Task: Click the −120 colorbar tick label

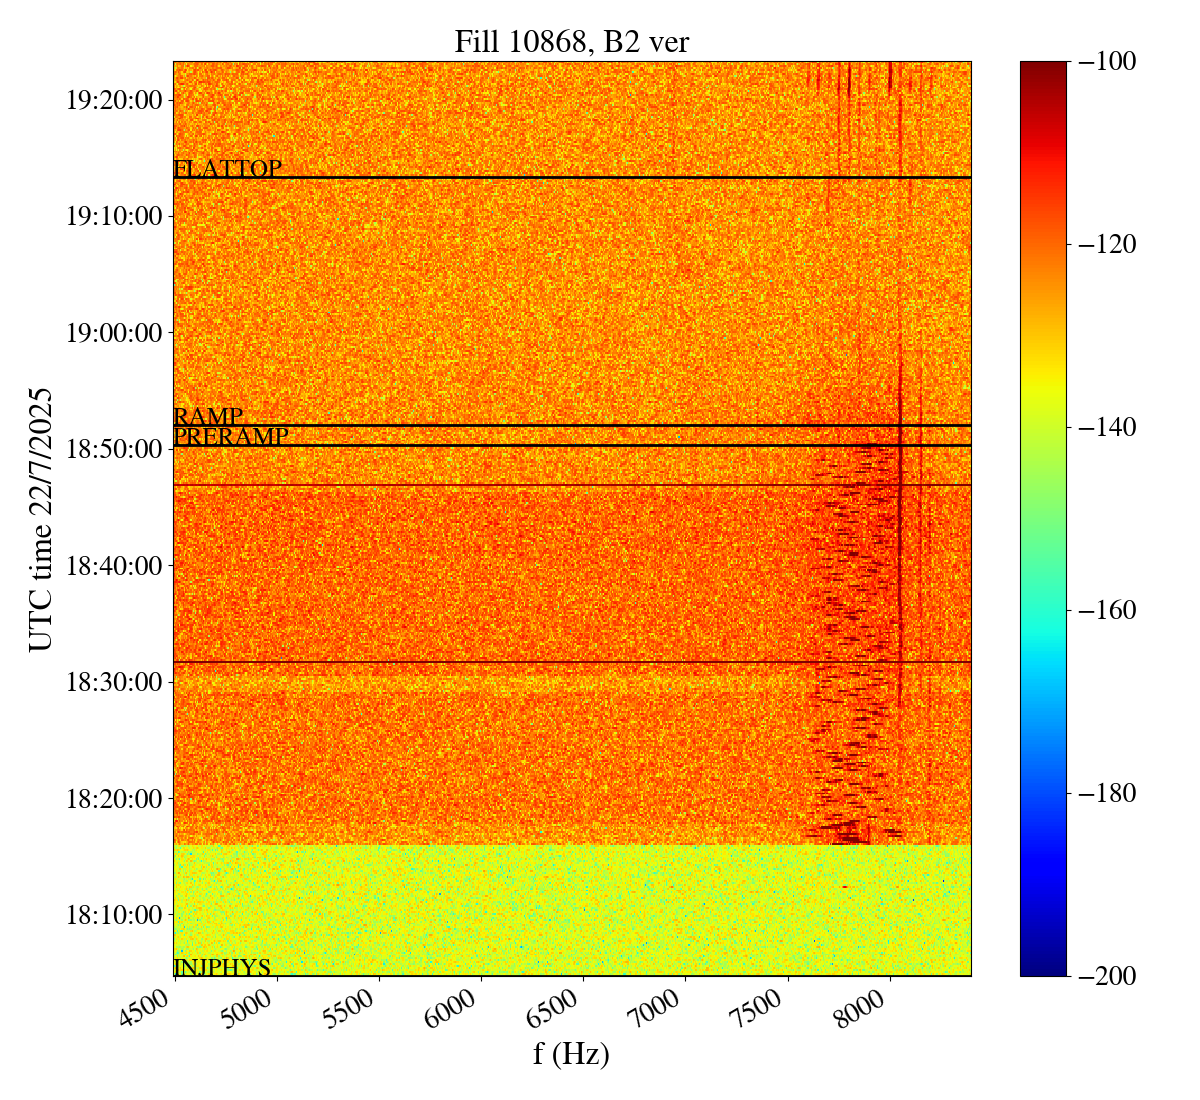Action: pos(1108,244)
